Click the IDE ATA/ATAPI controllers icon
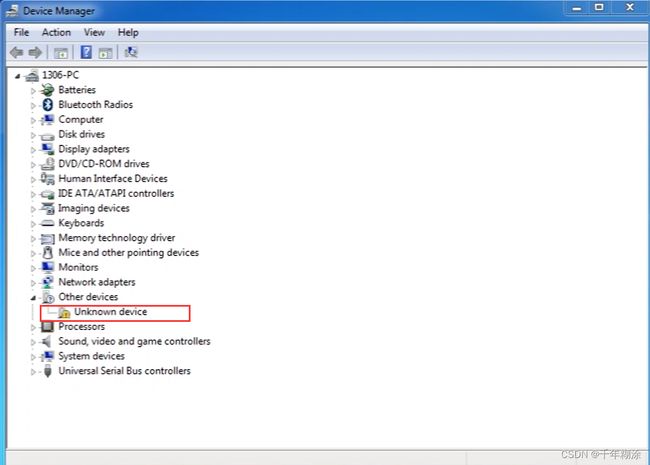 48,194
